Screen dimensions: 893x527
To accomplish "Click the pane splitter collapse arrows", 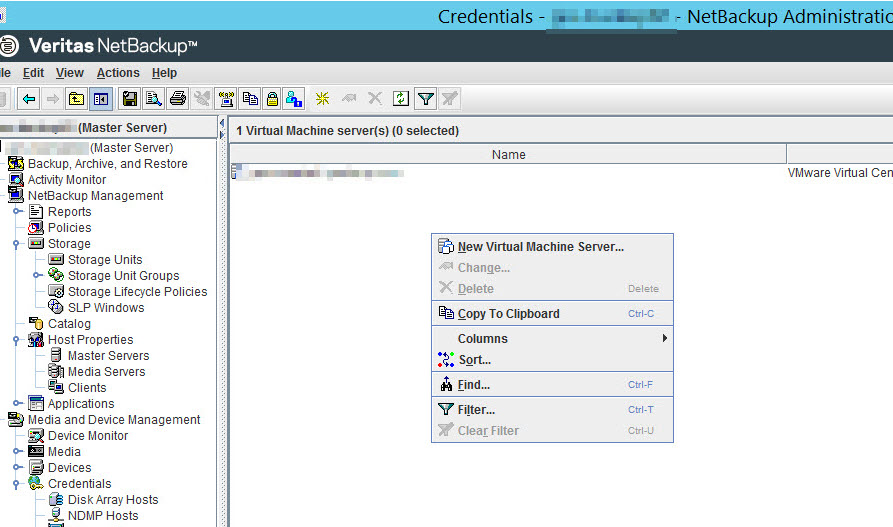I will click(222, 128).
